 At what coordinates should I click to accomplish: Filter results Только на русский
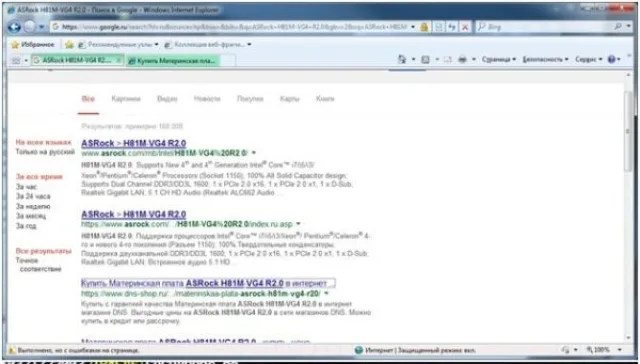(45, 152)
